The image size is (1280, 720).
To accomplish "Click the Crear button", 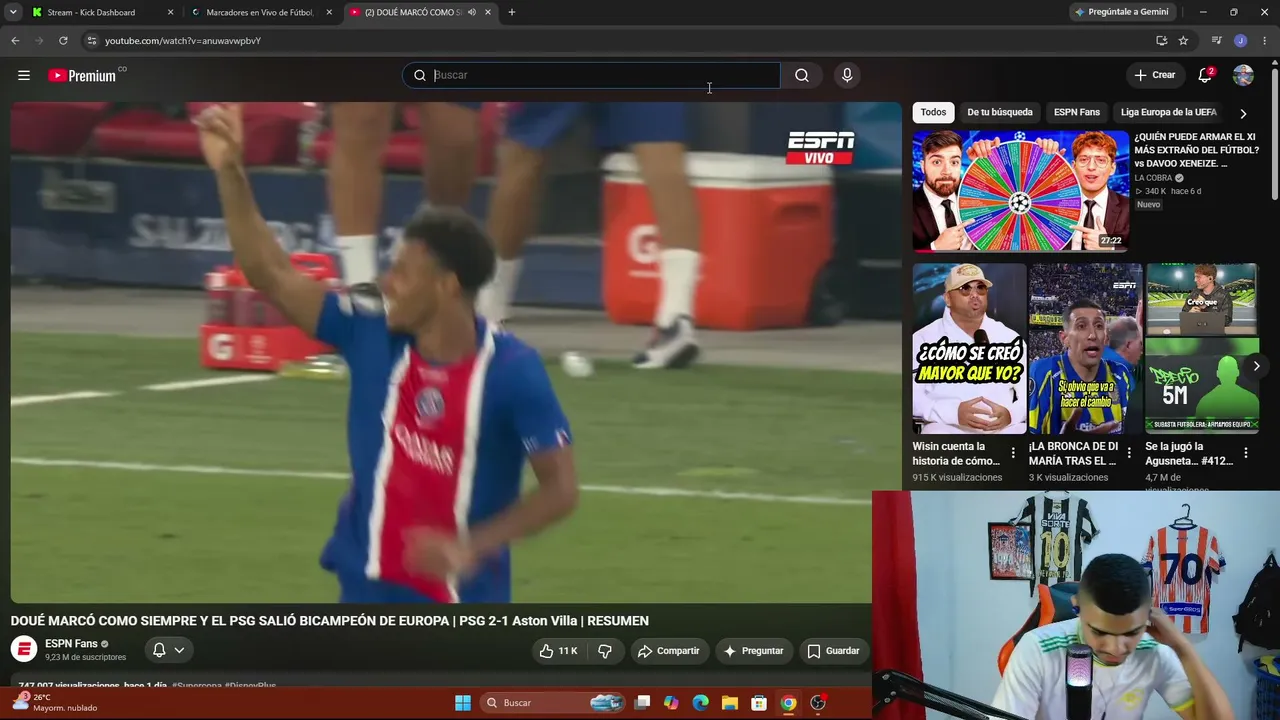I will [1155, 75].
